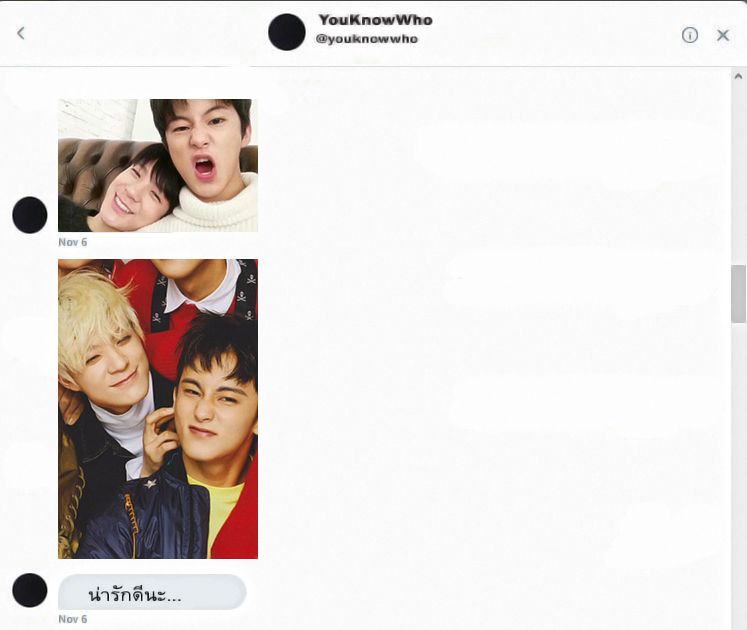Click scrollbar track below the thumb

coord(738,477)
